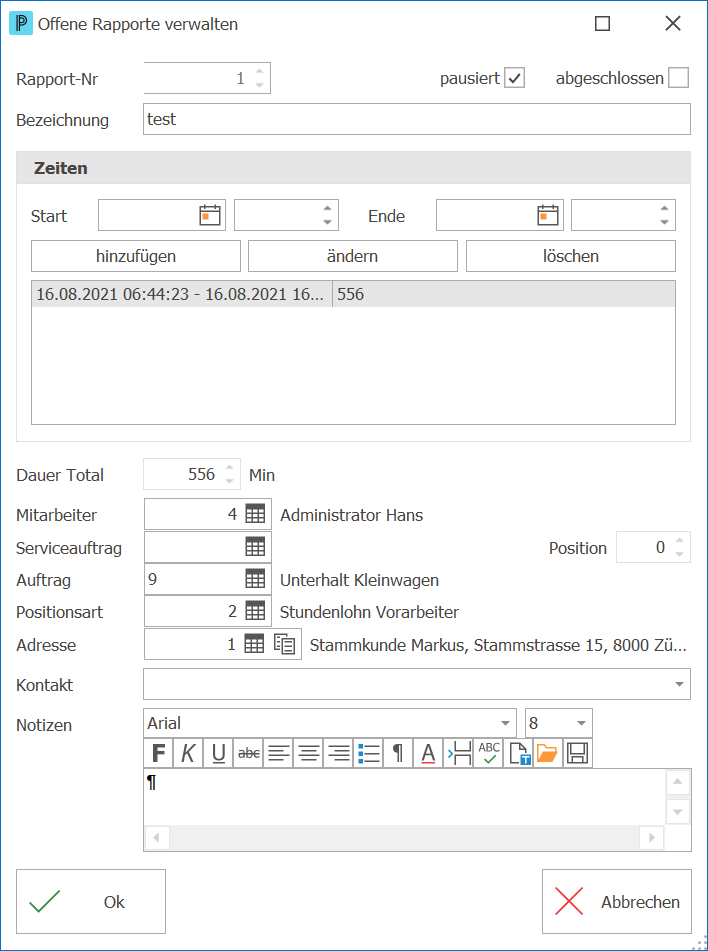This screenshot has width=708, height=951.
Task: Click inside the Notizen text area
Action: [x=404, y=797]
